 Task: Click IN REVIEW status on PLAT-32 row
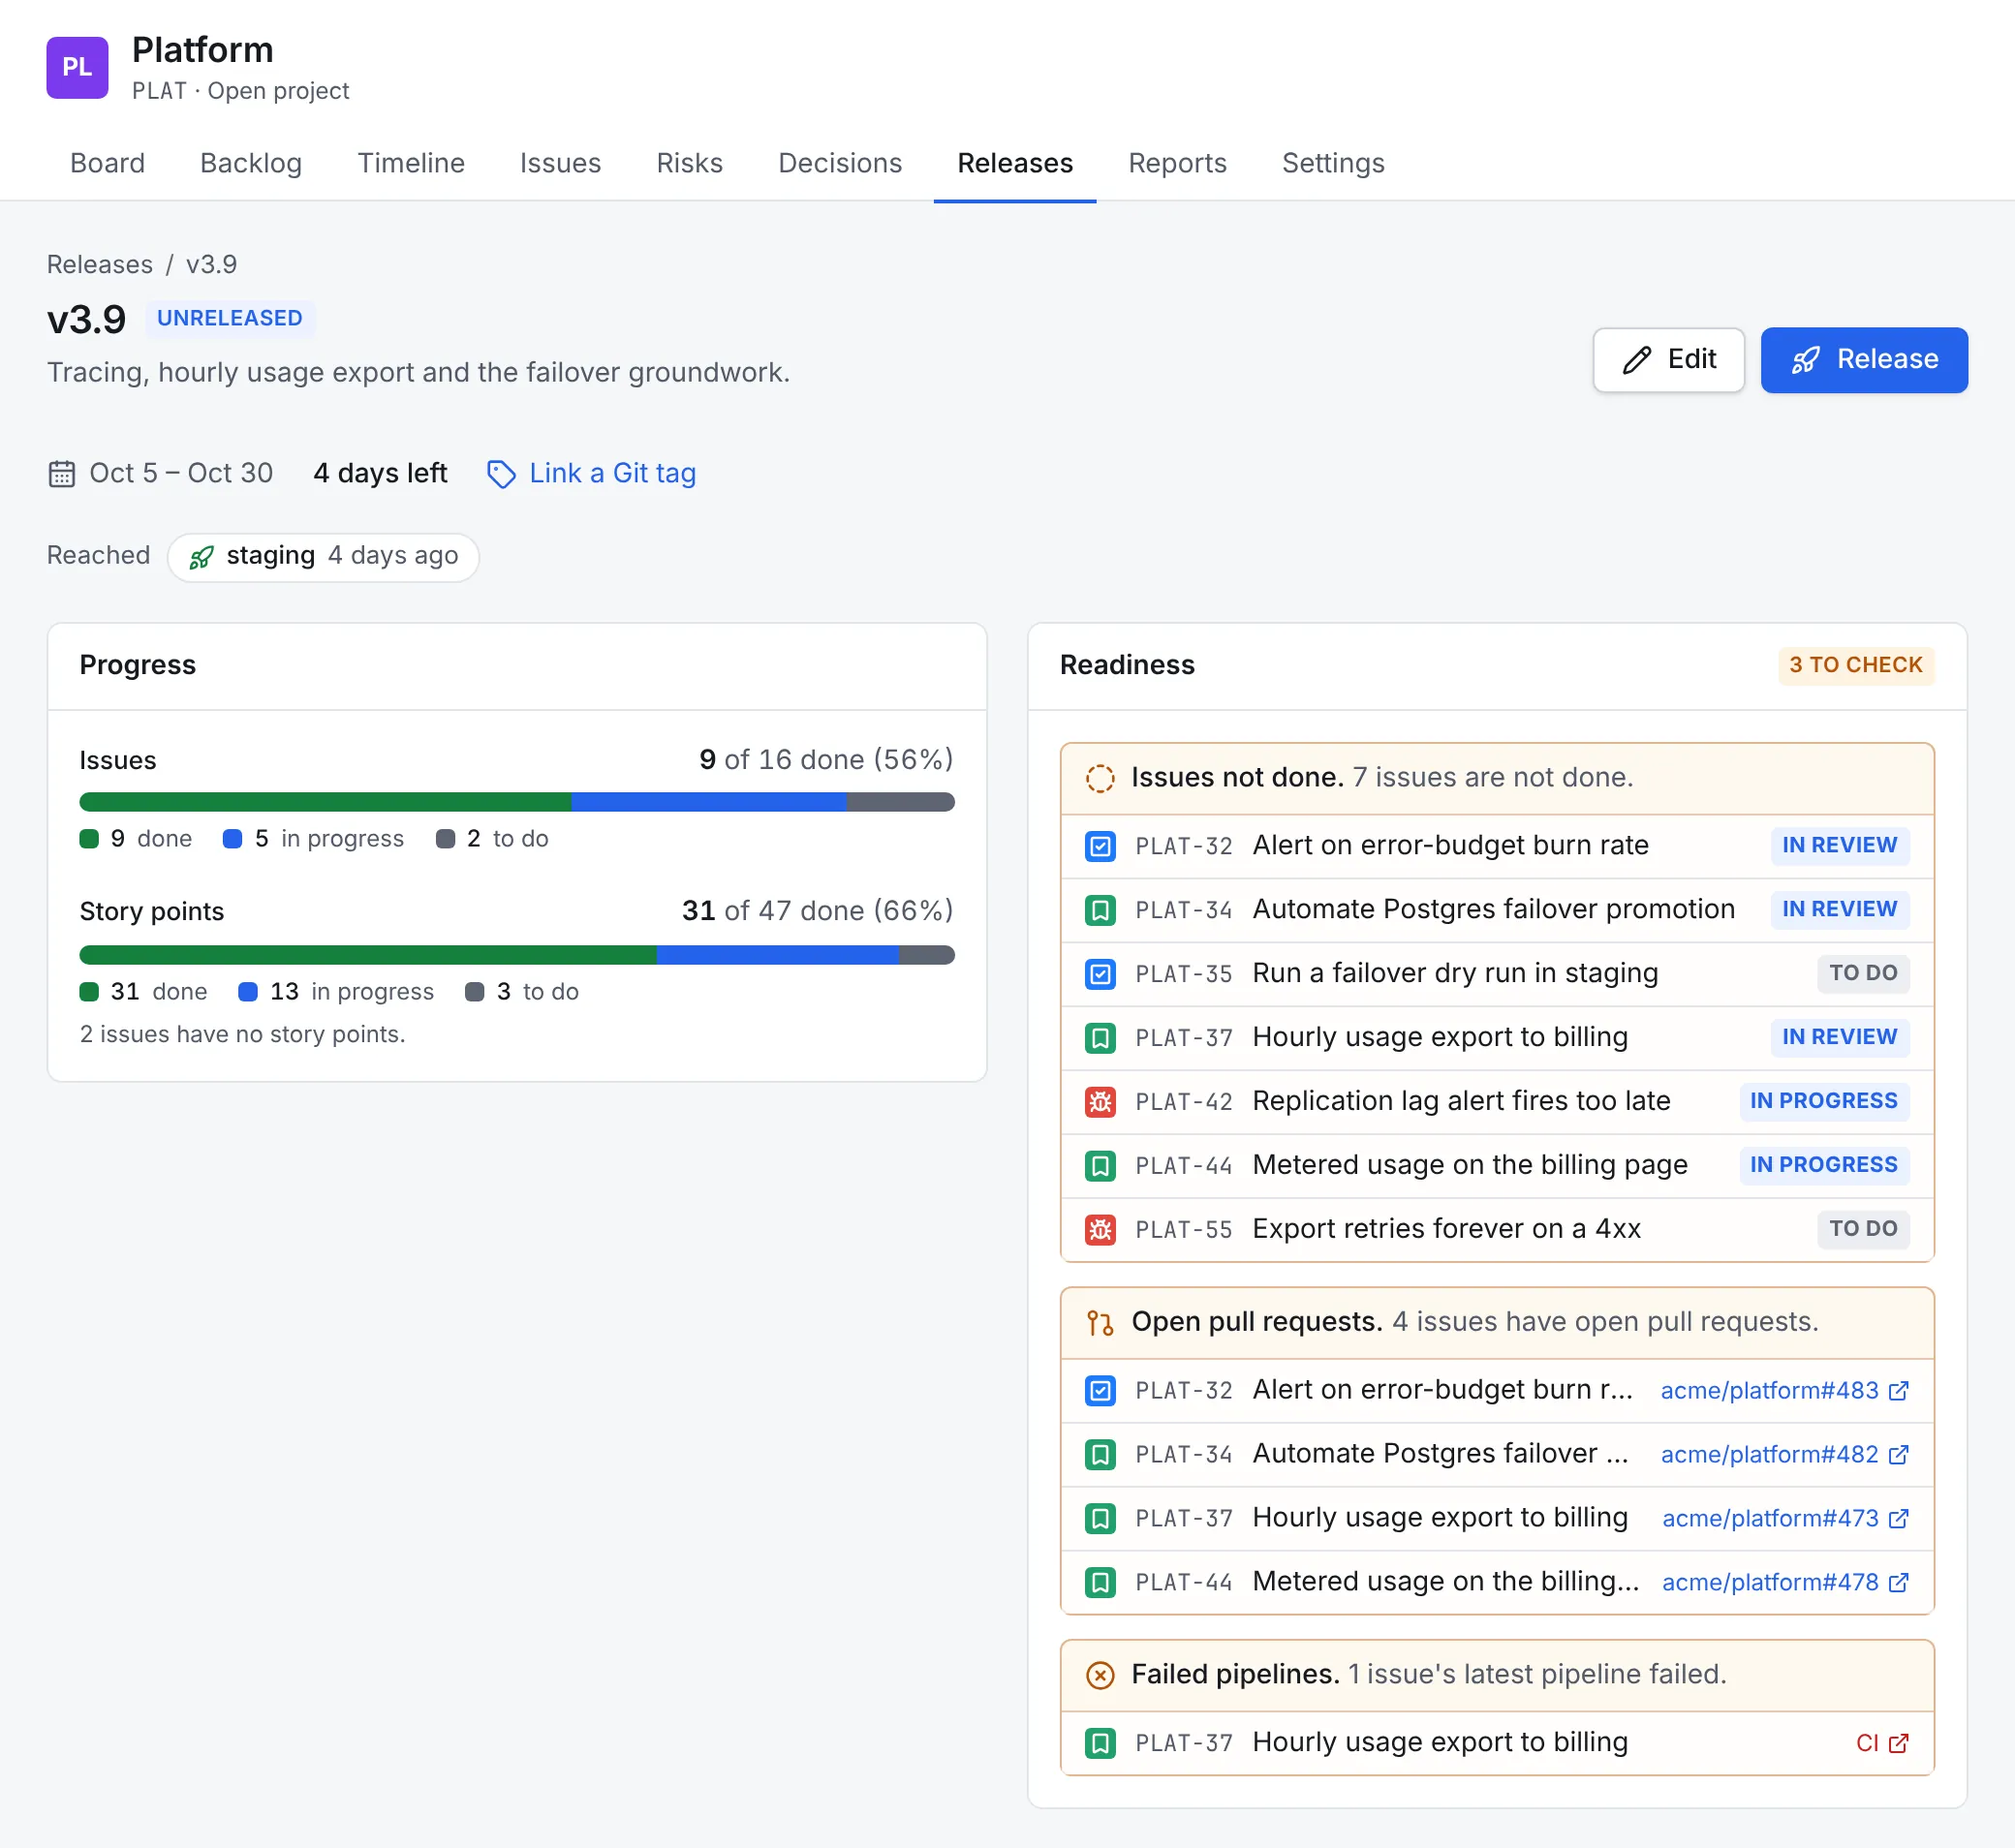click(1839, 846)
